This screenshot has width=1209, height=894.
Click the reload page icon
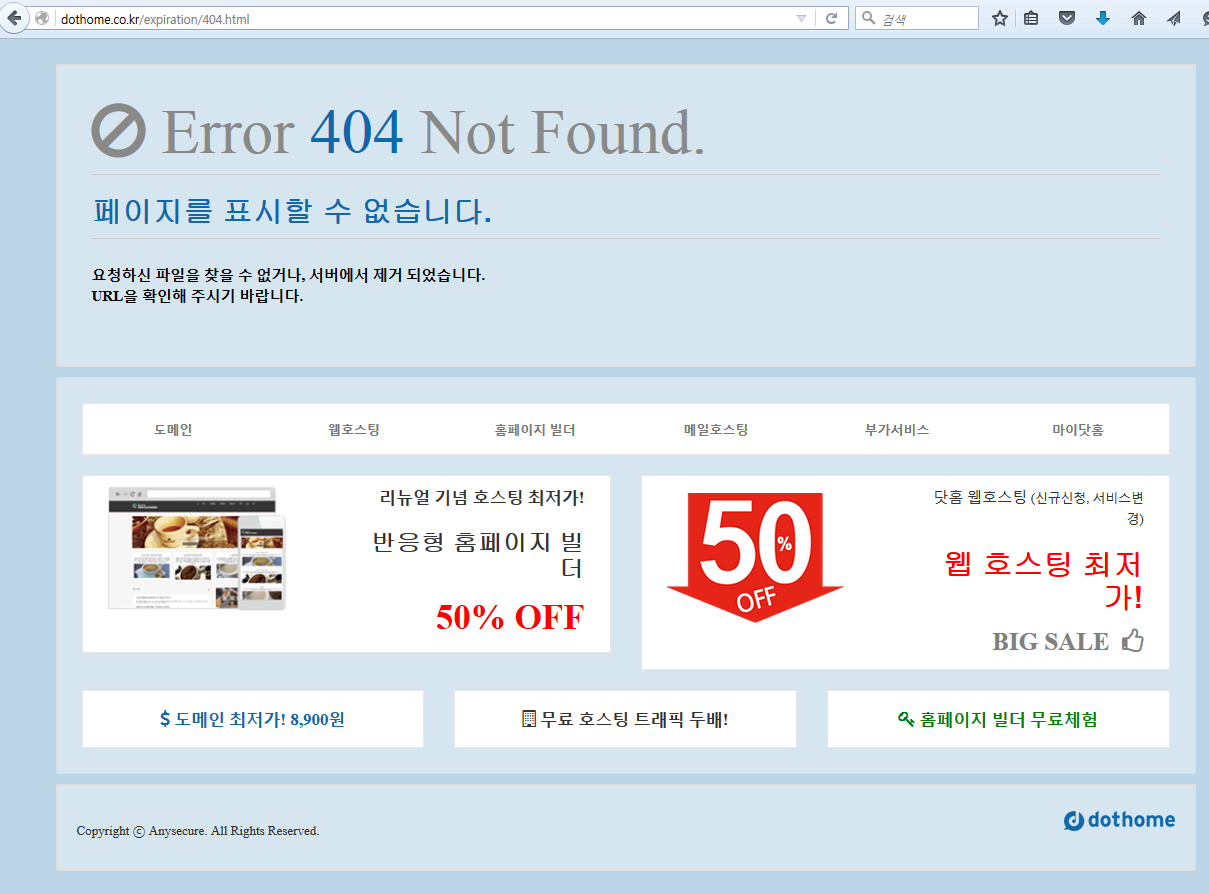(x=831, y=18)
